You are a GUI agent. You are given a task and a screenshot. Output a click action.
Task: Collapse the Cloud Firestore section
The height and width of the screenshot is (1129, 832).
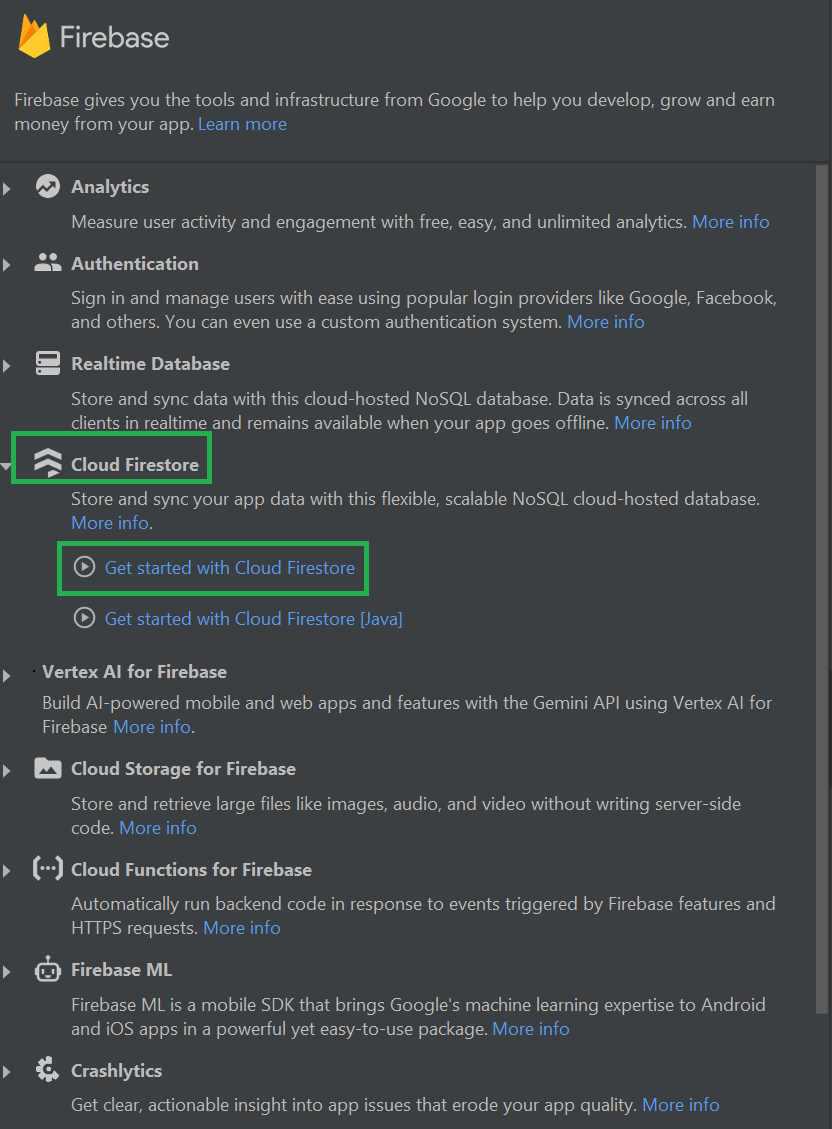[x=7, y=465]
